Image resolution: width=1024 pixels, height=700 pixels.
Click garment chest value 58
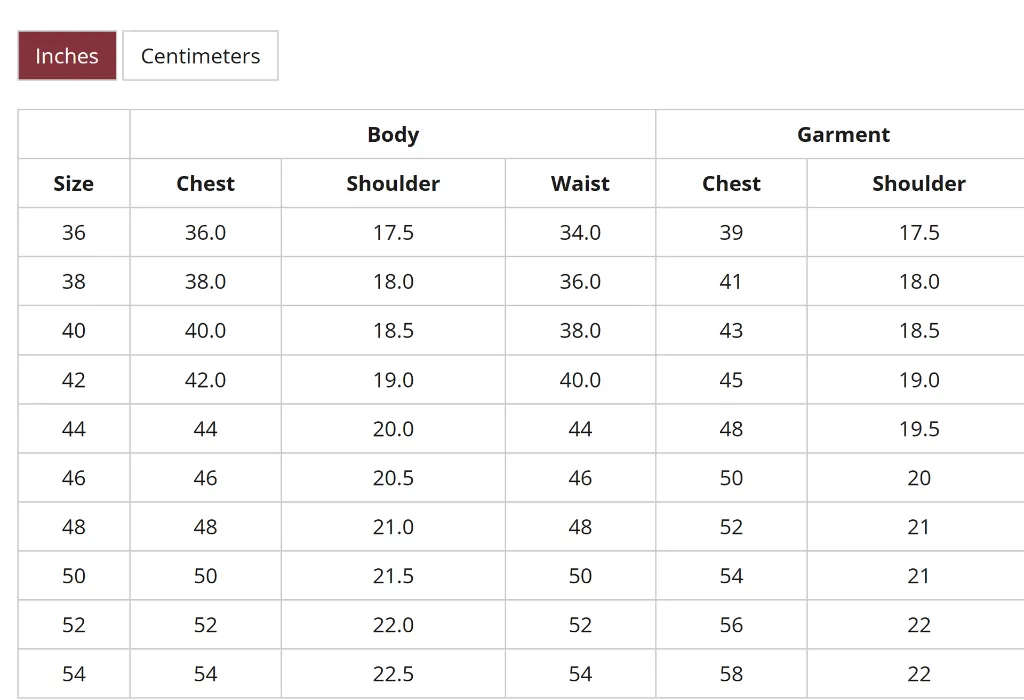pyautogui.click(x=731, y=673)
